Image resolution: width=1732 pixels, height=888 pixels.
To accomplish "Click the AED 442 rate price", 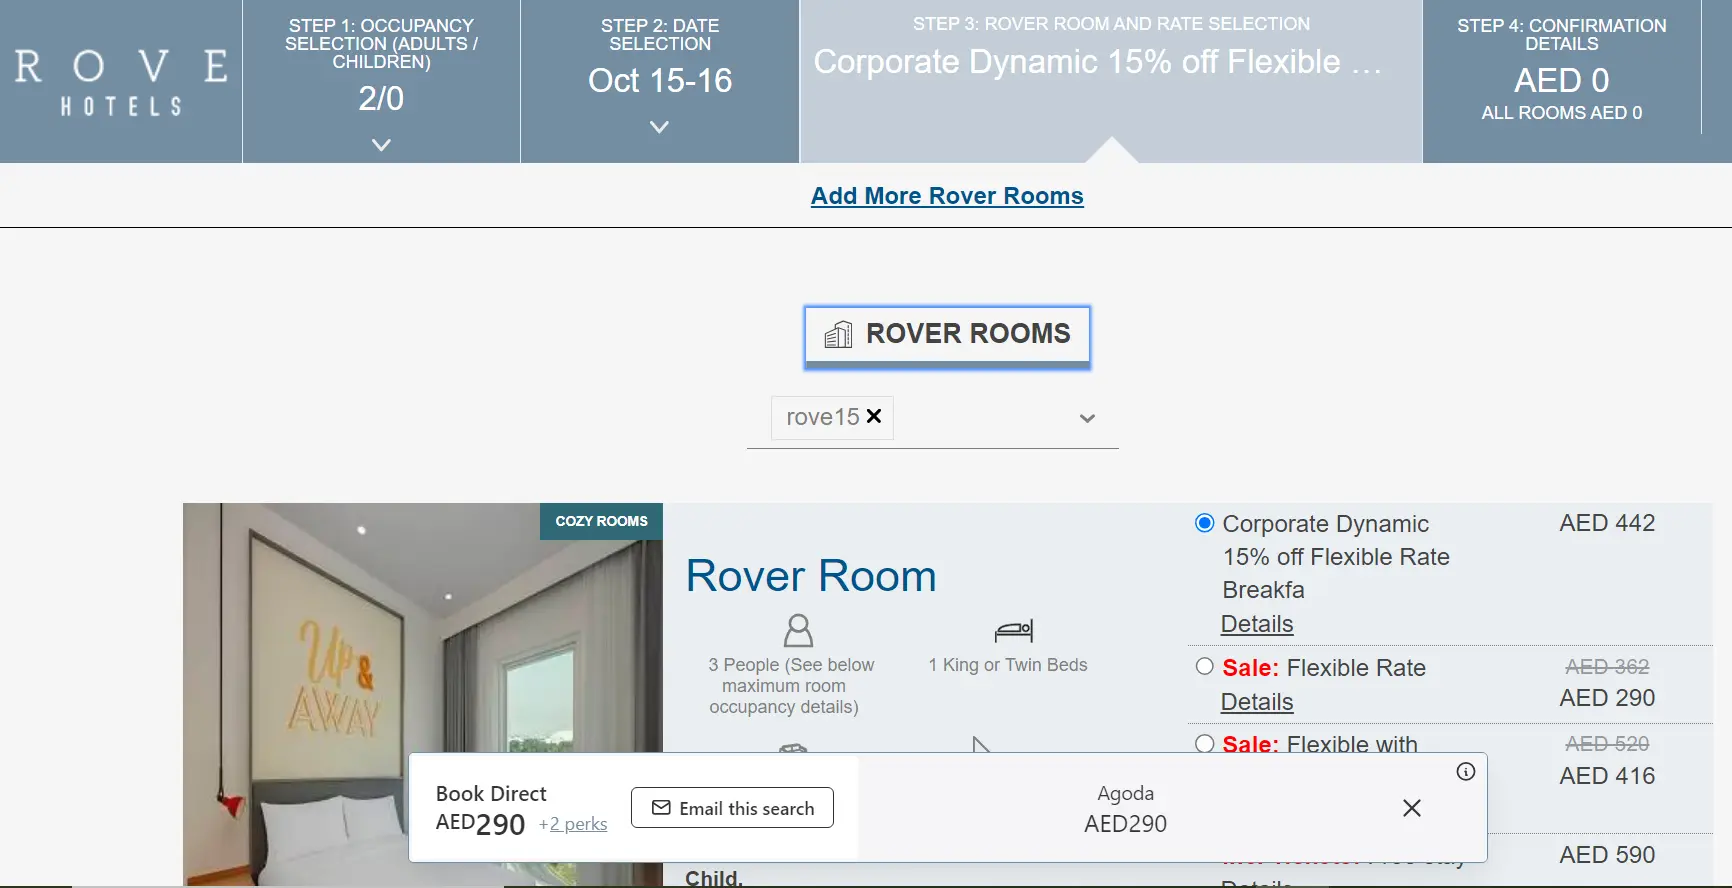I will (x=1607, y=523).
